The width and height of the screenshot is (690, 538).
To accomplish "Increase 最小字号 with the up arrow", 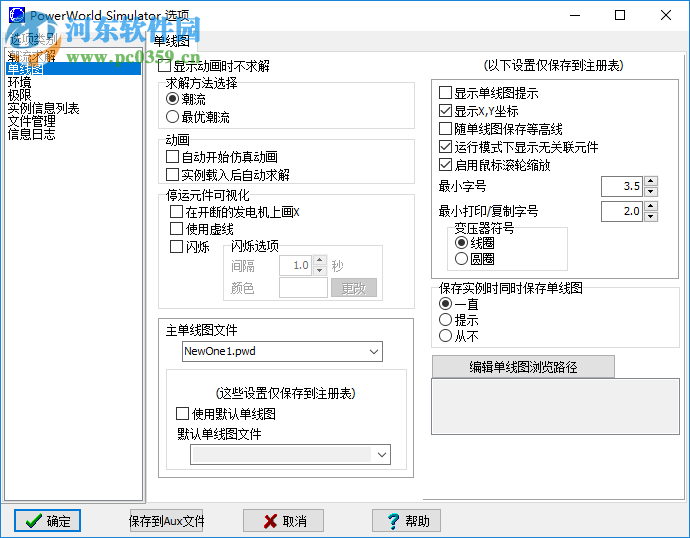I will [x=651, y=181].
